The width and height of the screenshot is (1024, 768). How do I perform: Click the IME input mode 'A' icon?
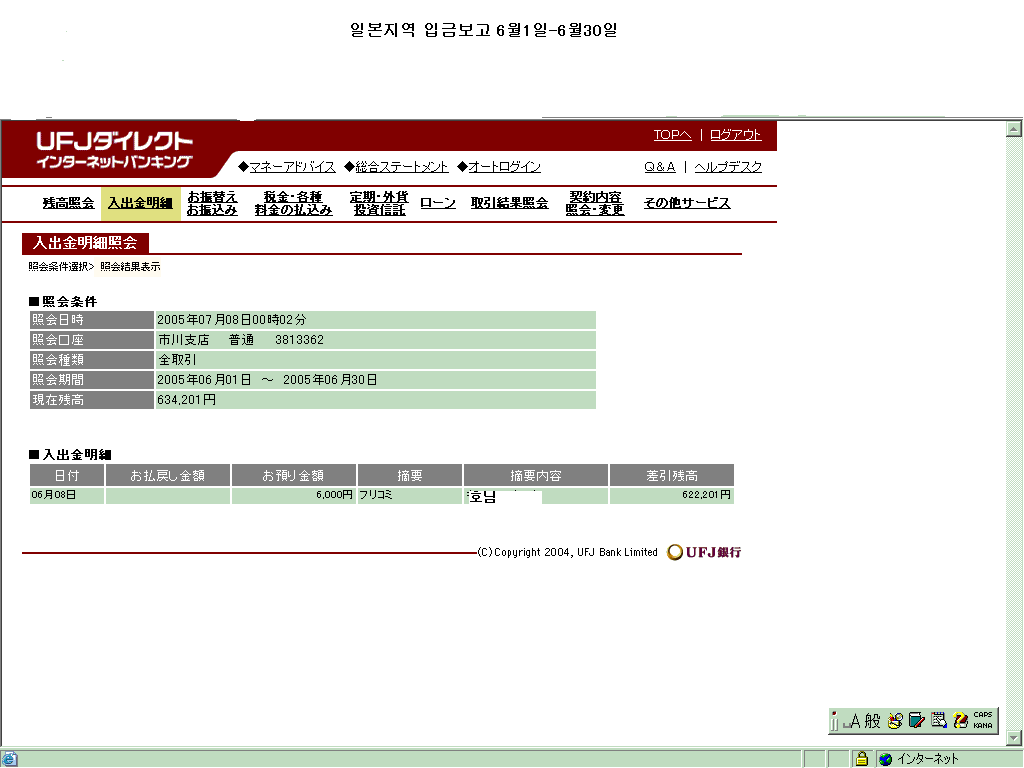coord(853,720)
